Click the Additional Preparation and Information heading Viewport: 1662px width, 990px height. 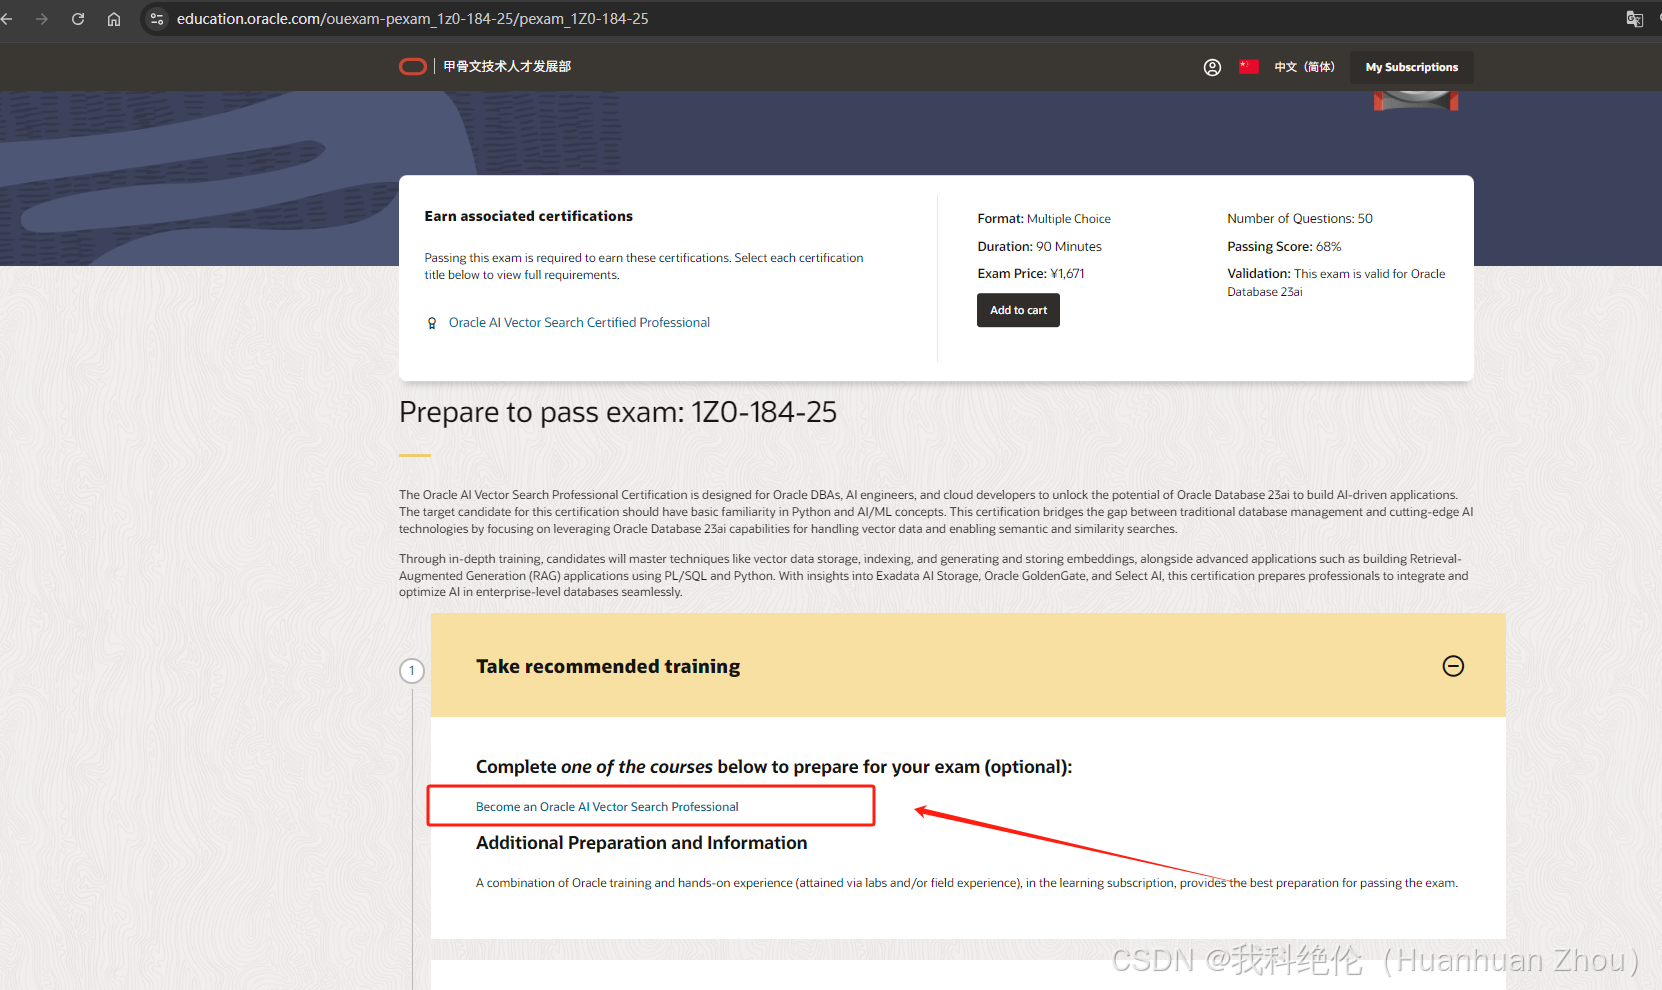click(641, 843)
